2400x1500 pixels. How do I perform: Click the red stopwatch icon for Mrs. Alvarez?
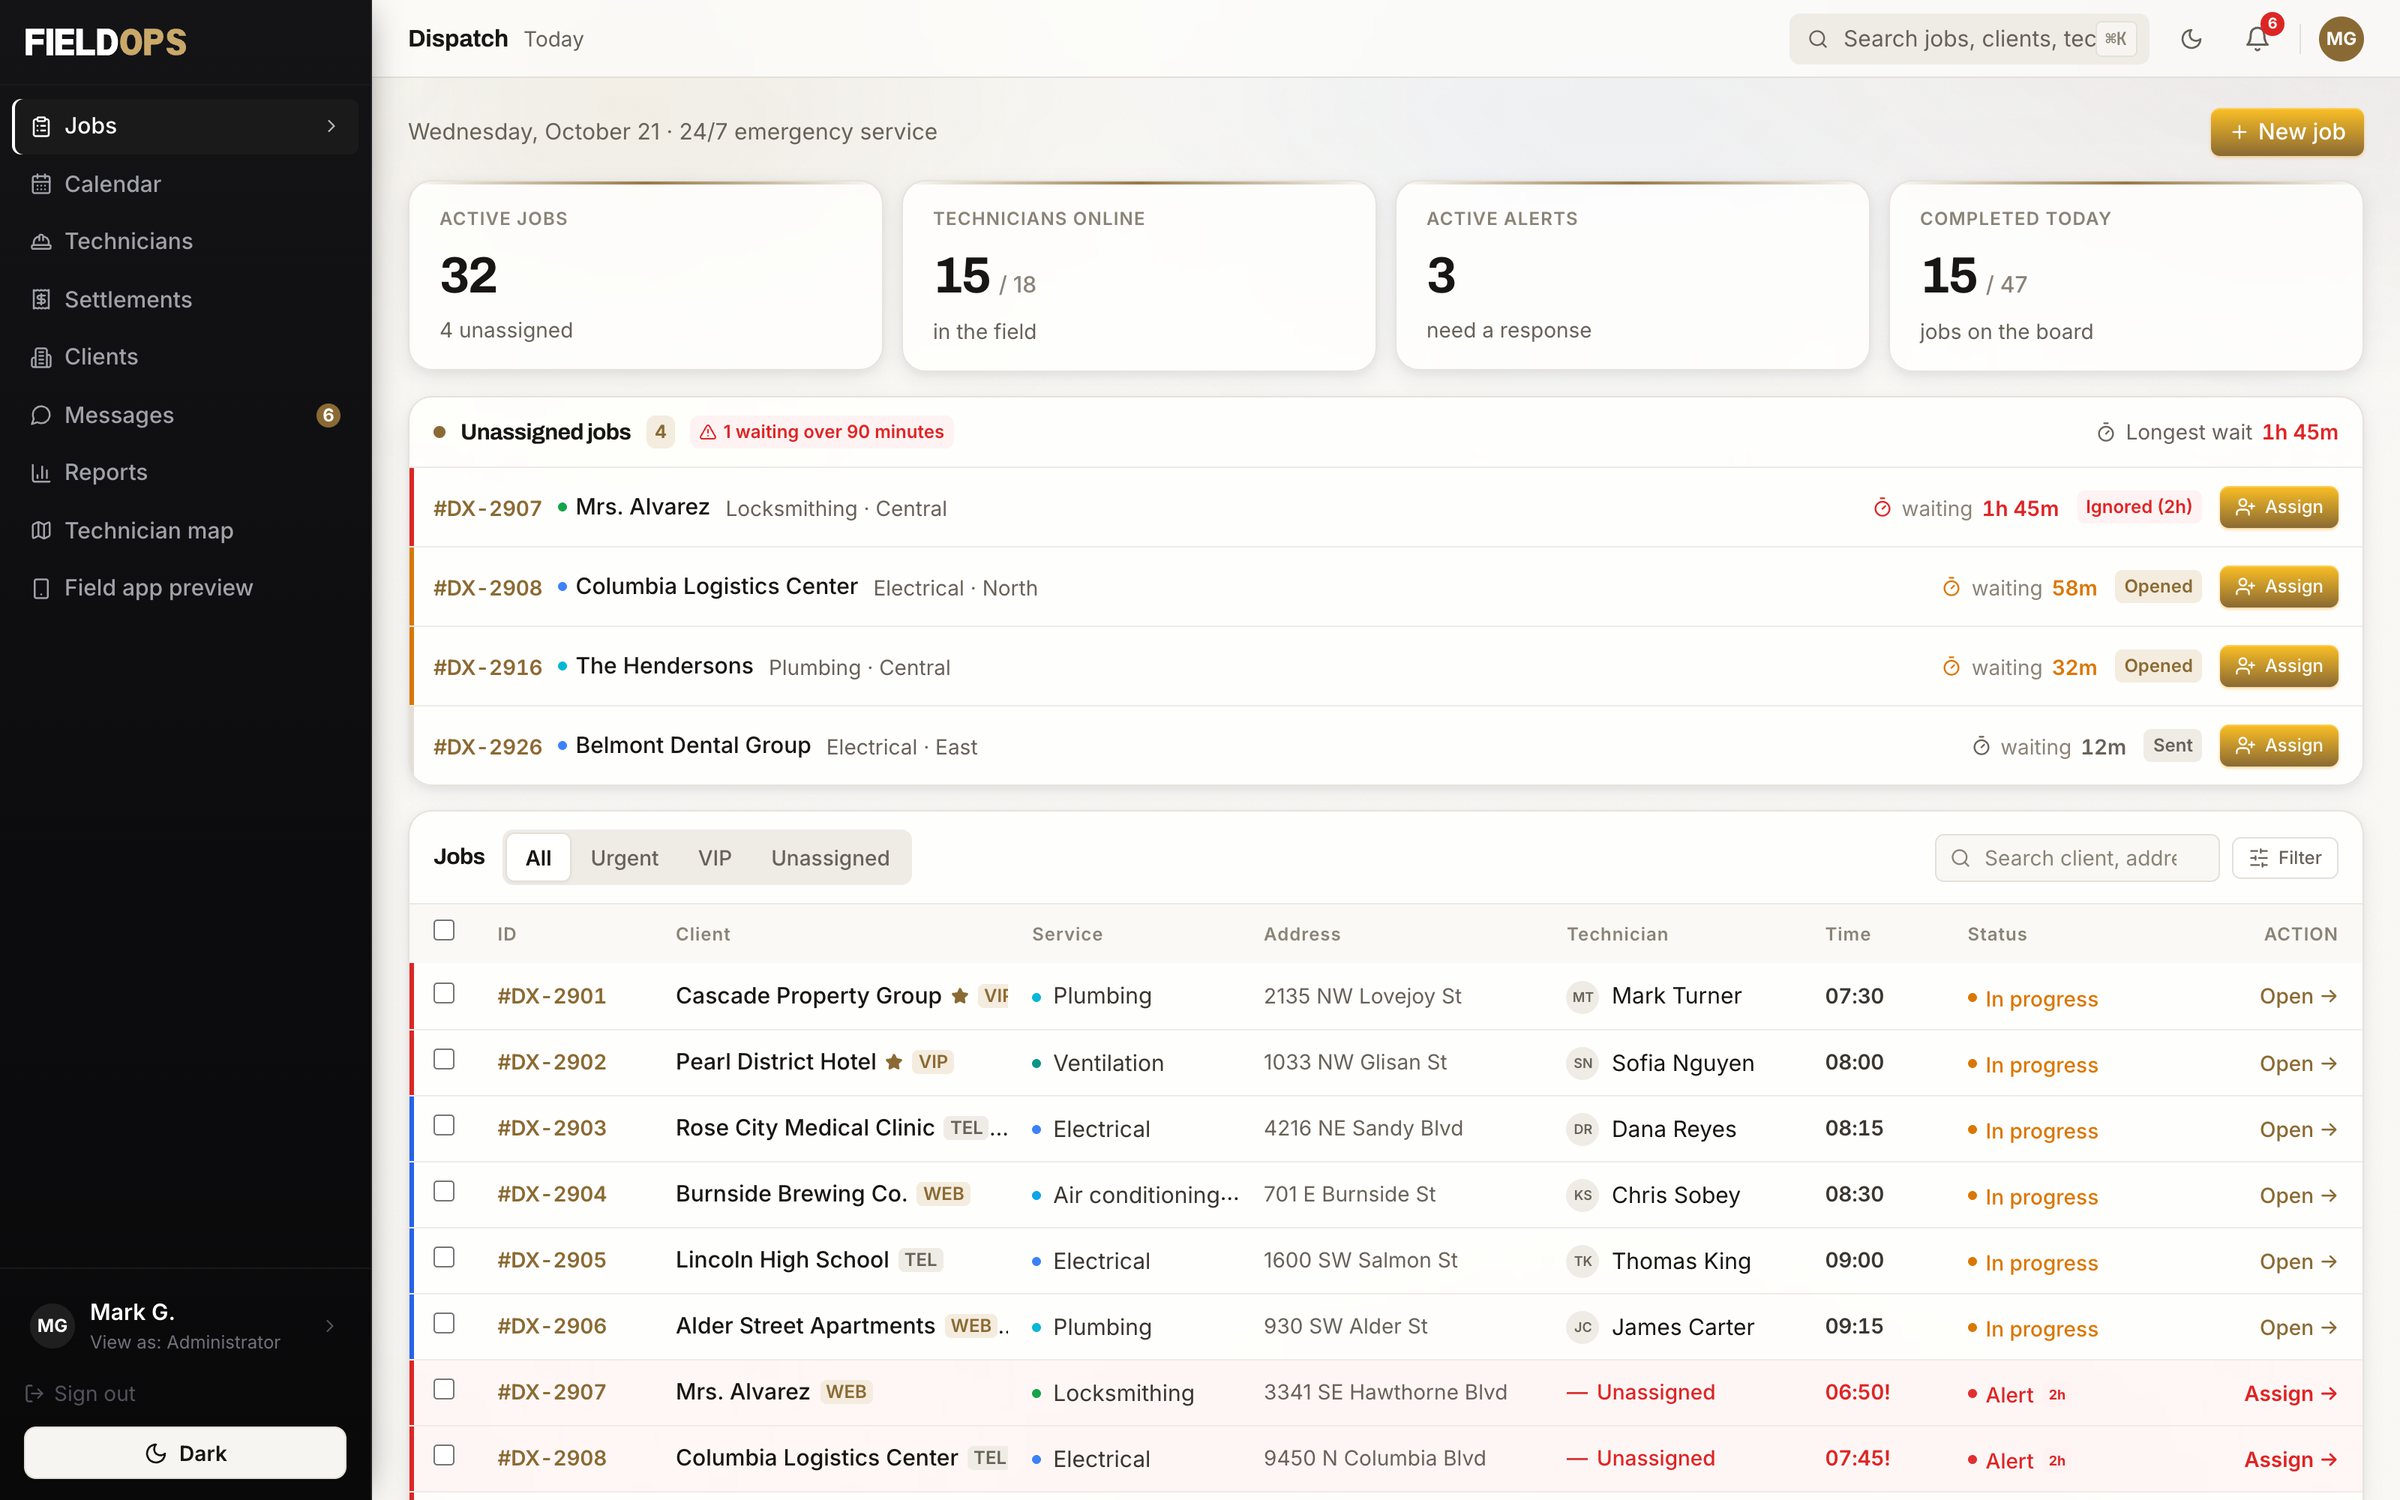click(1882, 507)
